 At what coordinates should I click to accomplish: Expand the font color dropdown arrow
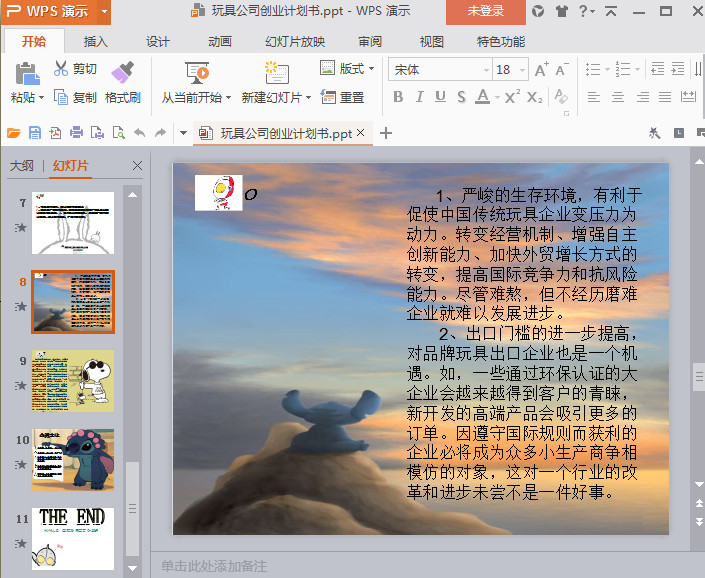click(497, 98)
